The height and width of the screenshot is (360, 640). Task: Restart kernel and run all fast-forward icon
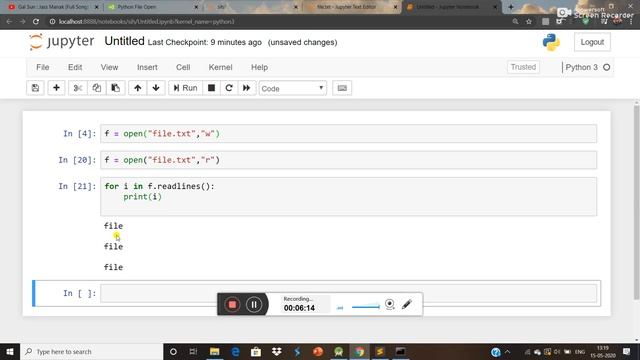click(x=247, y=88)
